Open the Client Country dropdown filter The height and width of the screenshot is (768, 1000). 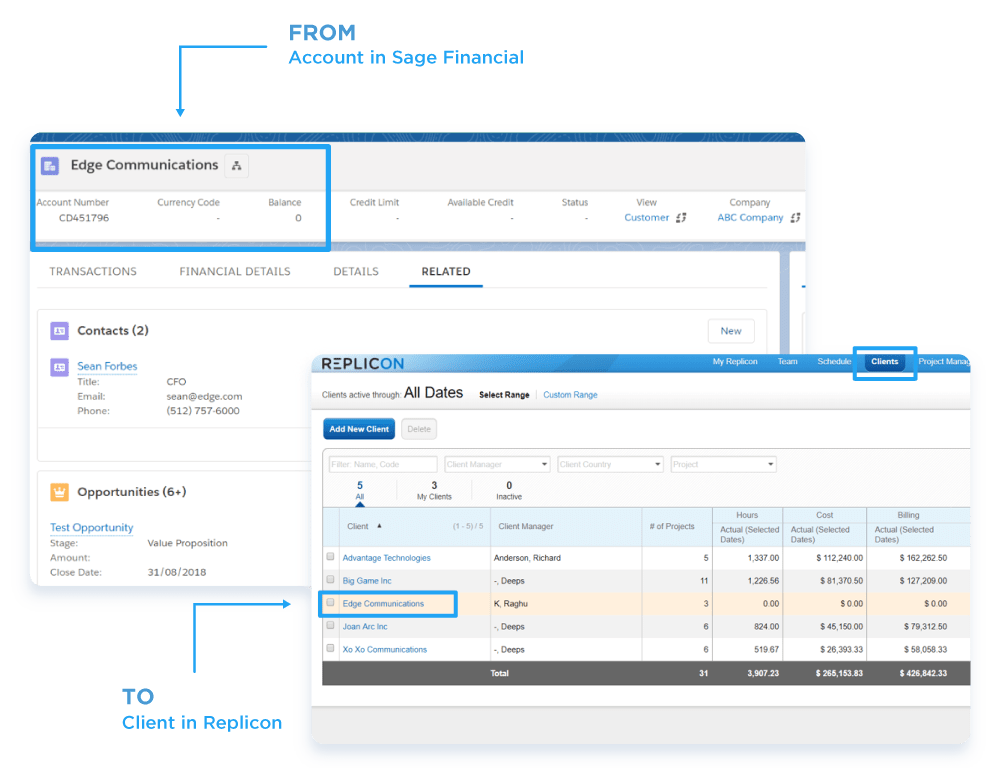point(610,464)
